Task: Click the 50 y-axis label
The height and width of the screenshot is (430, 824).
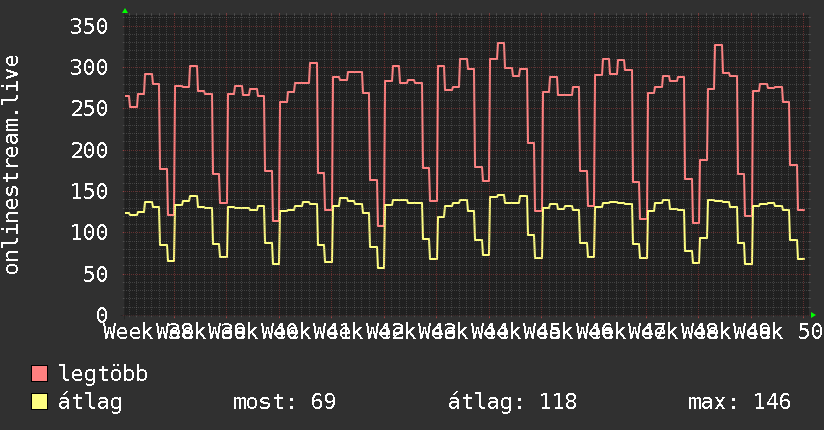Action: (96, 274)
